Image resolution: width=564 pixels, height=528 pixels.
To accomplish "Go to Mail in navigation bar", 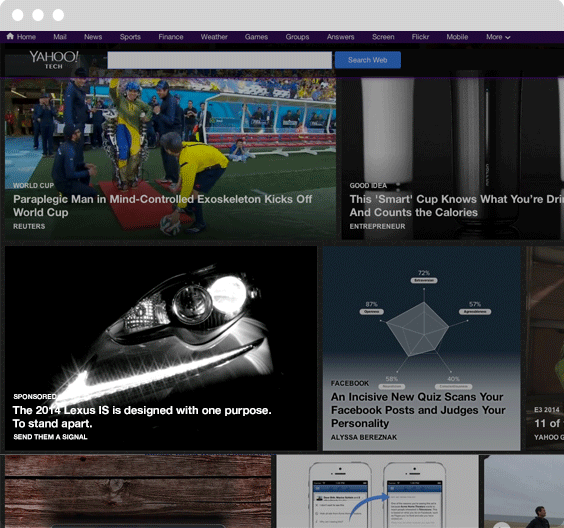I will (60, 37).
